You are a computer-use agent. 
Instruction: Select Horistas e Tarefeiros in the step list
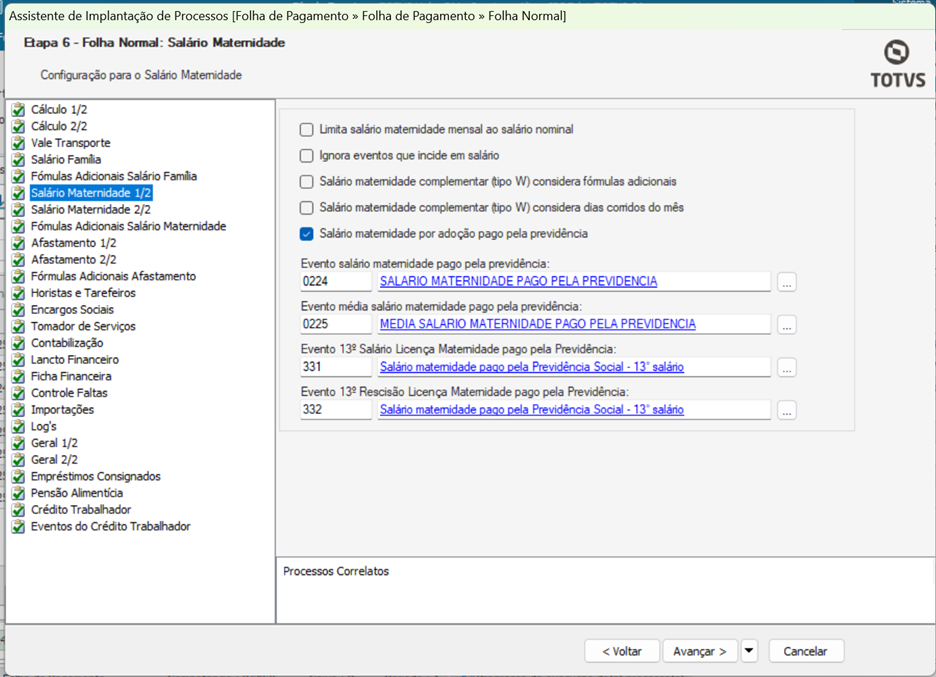[83, 293]
